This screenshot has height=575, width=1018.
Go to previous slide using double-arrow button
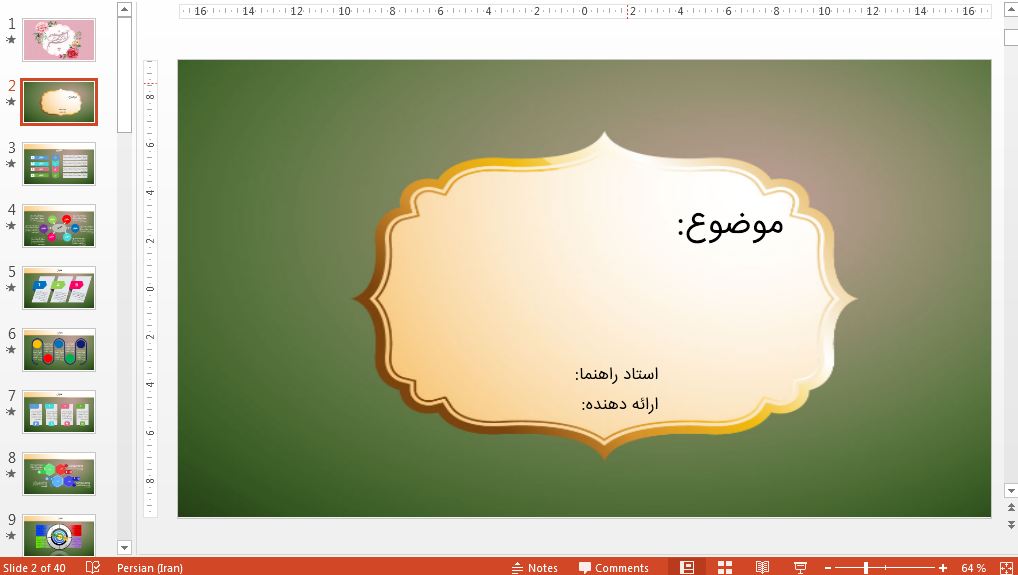pyautogui.click(x=1011, y=508)
